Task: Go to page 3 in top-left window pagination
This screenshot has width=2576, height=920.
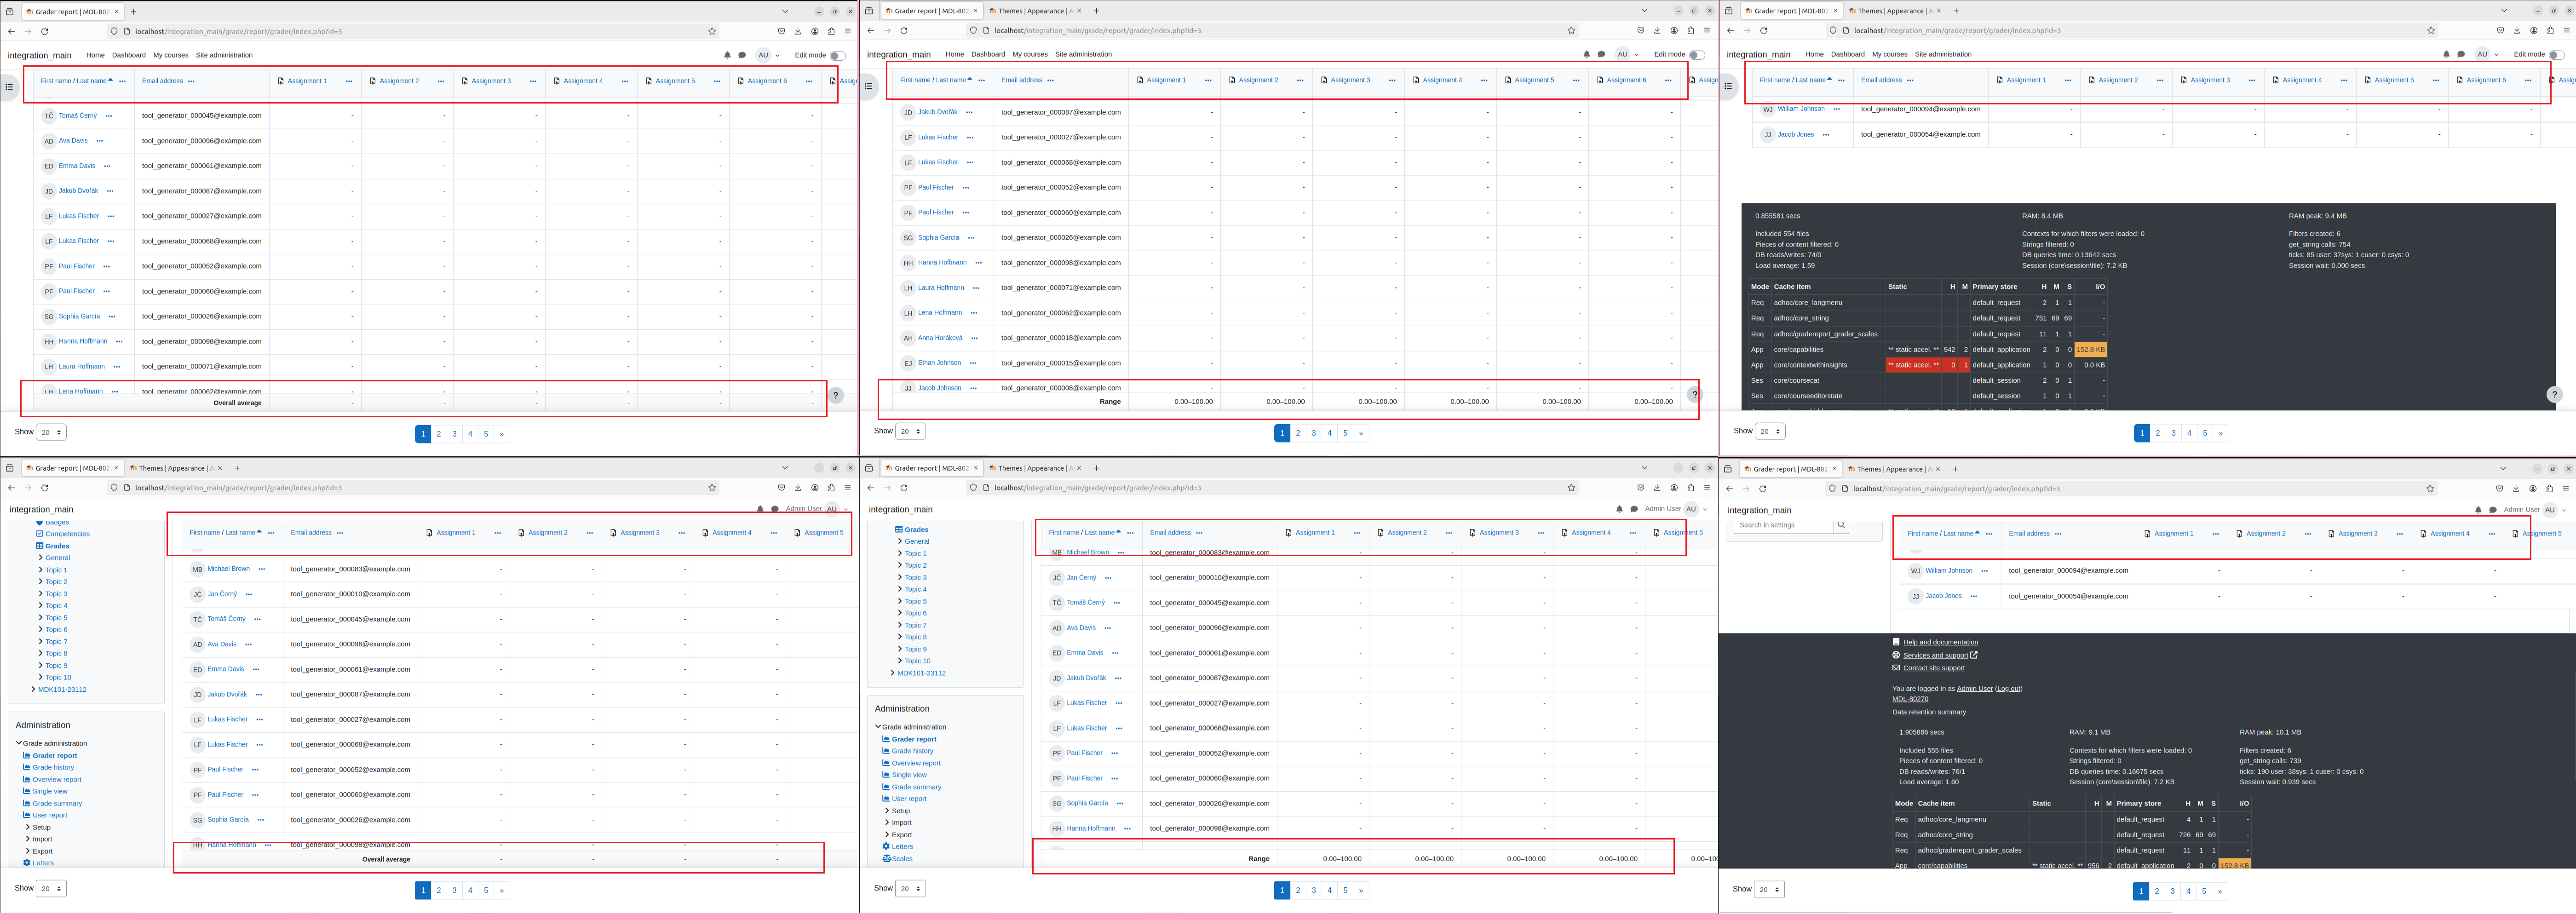Action: tap(454, 434)
